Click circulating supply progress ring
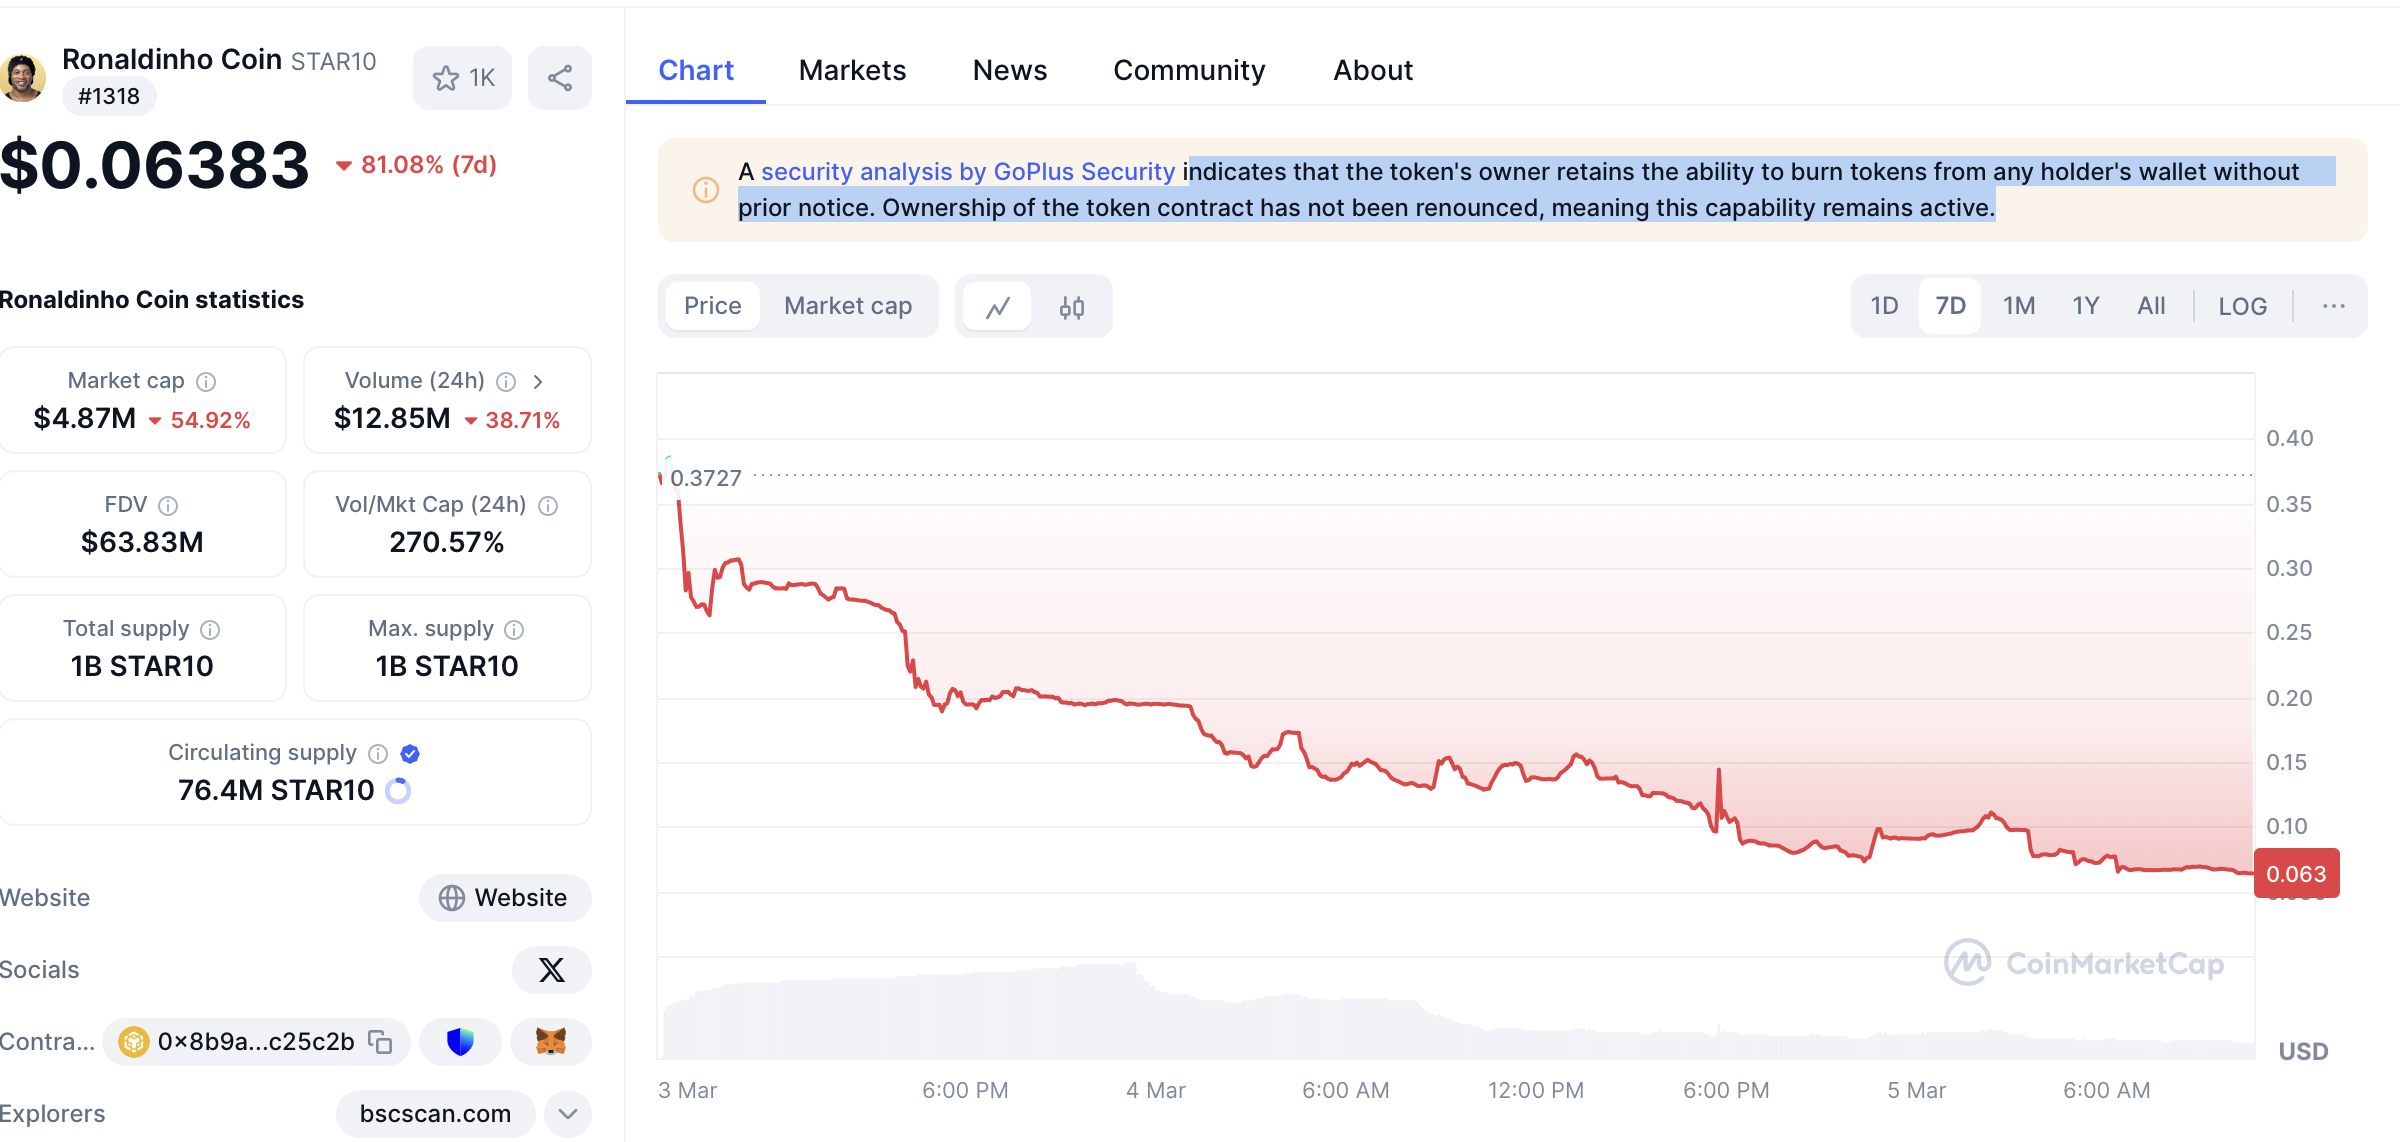 pyautogui.click(x=398, y=791)
